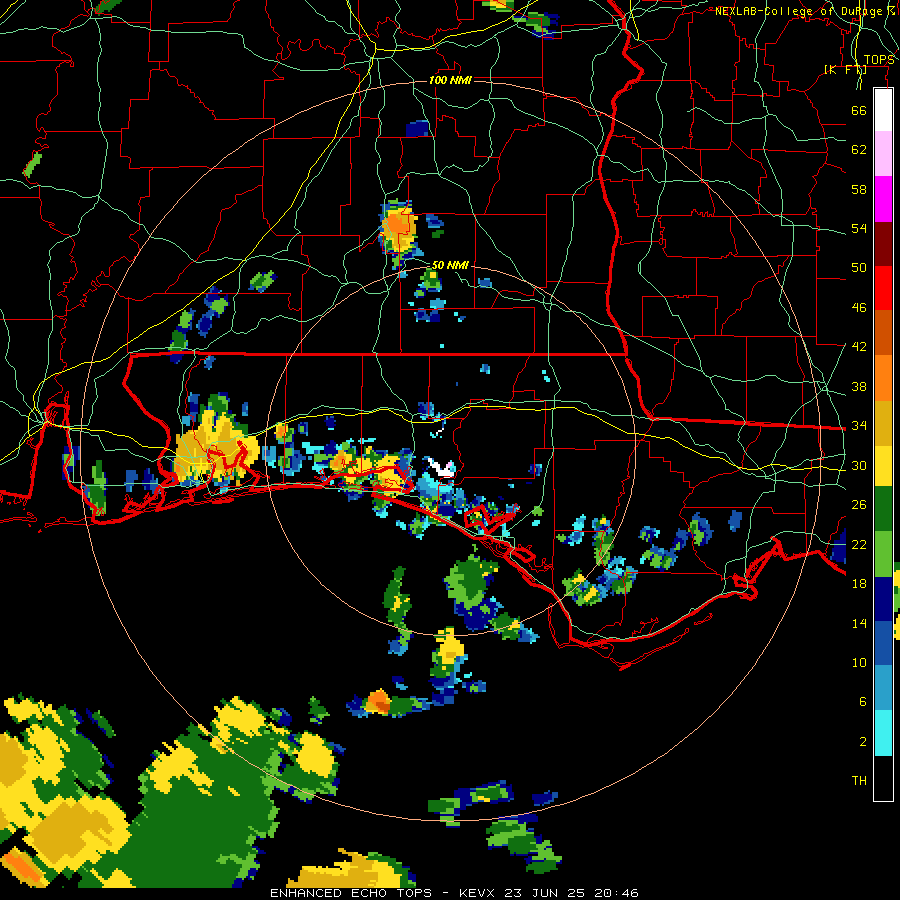This screenshot has height=900, width=900.
Task: Click the legend value '62'
Action: pos(859,150)
